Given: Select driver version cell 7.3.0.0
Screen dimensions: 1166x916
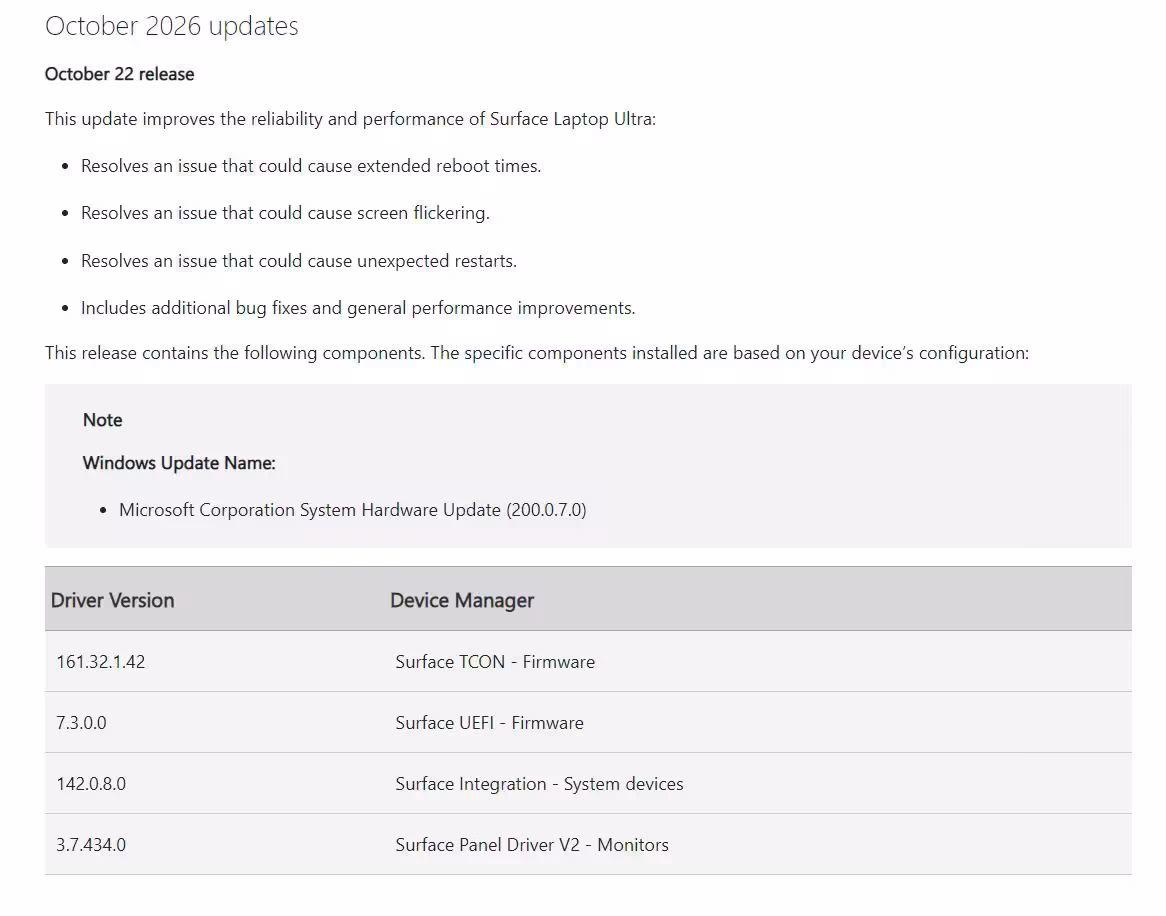Looking at the screenshot, I should click(81, 723).
